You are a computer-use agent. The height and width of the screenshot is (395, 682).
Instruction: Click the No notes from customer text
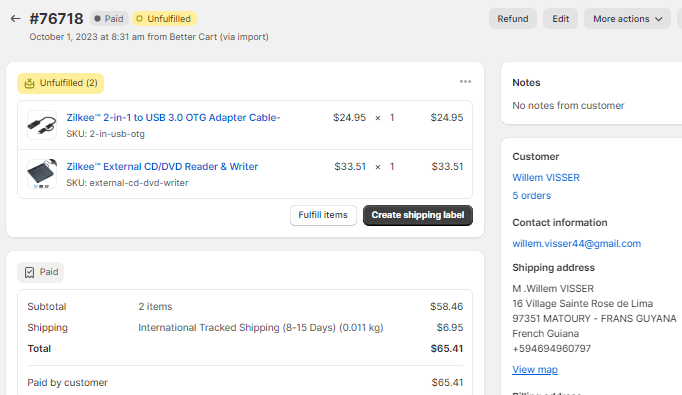click(x=568, y=106)
